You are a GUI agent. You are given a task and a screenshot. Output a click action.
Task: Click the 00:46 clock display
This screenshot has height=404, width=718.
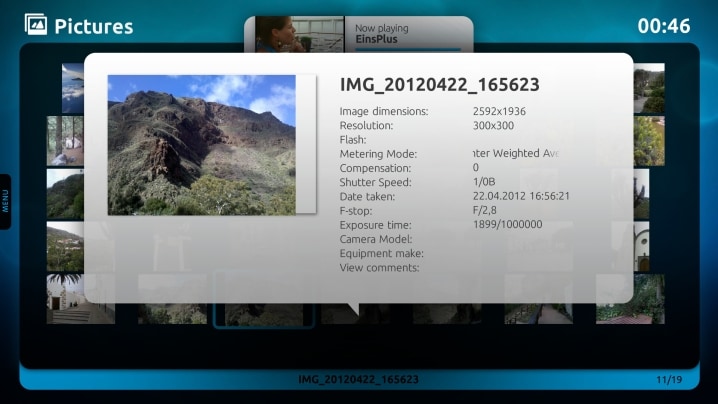[663, 26]
